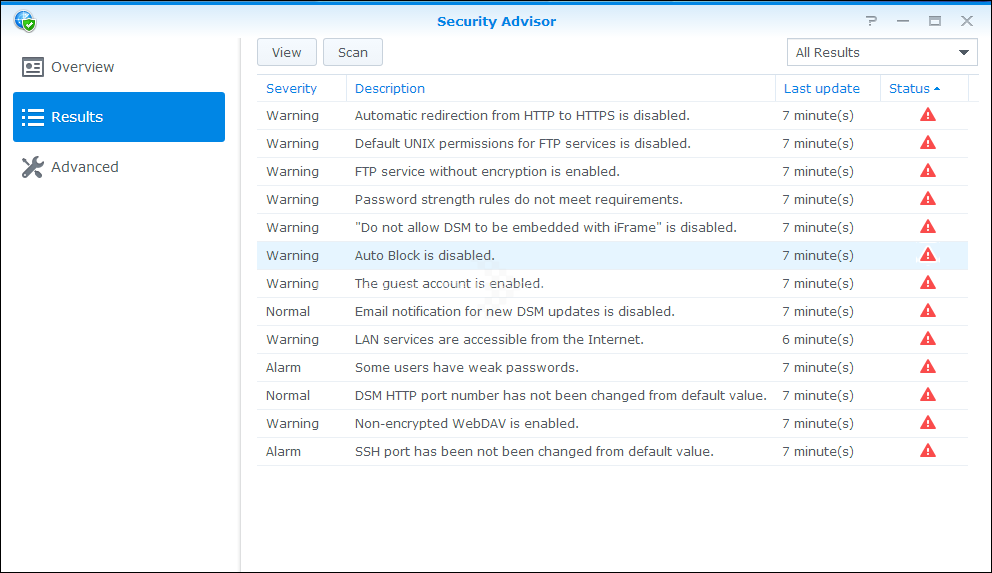This screenshot has width=992, height=573.
Task: Sort by the Severity column header
Action: (291, 89)
